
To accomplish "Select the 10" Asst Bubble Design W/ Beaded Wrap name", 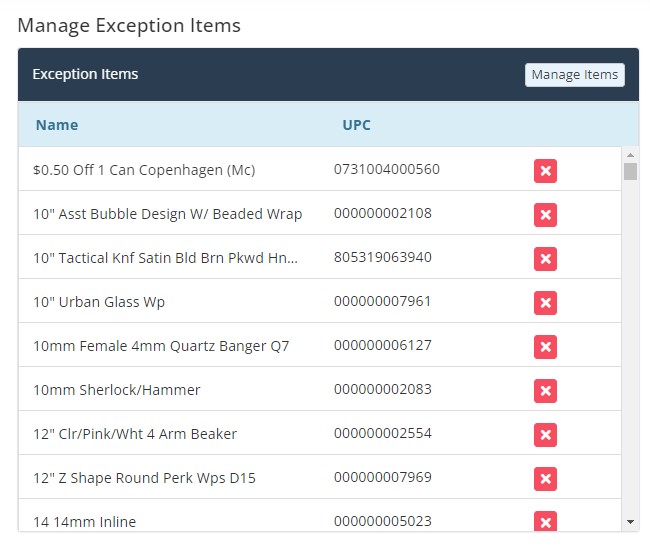I will 167,214.
